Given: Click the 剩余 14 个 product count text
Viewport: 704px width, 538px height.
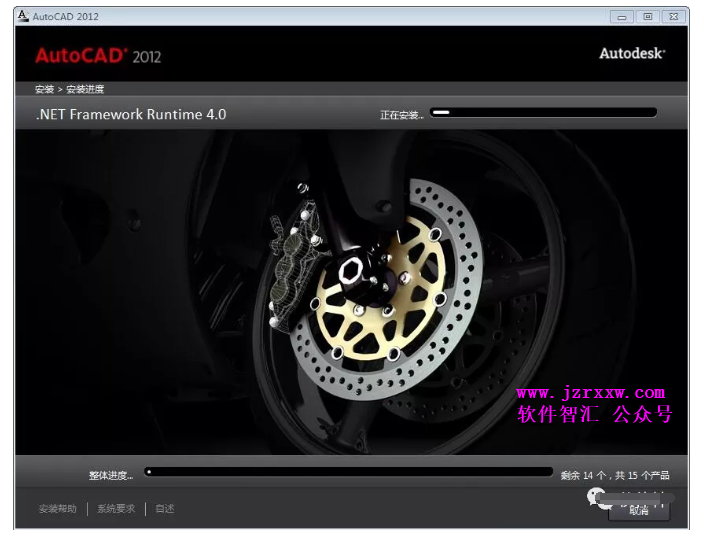Looking at the screenshot, I should 615,475.
